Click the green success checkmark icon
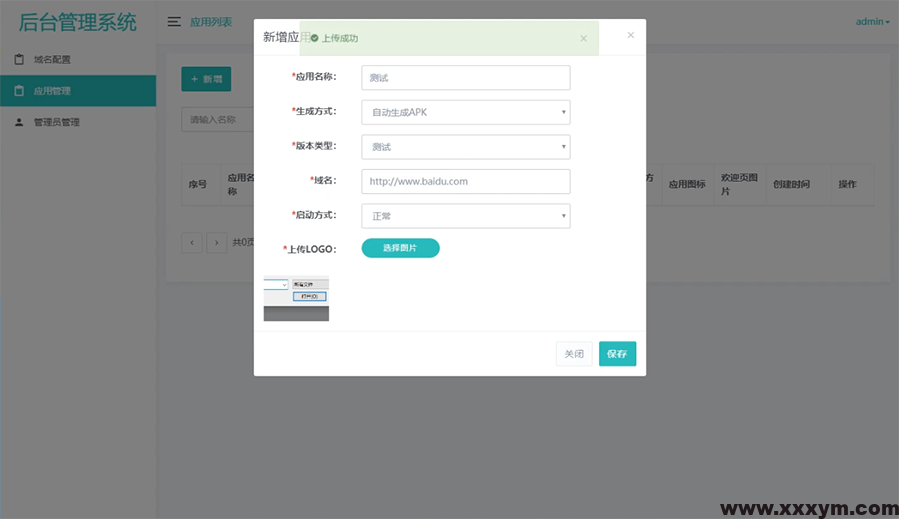Screen dimensions: 899x519 point(314,38)
